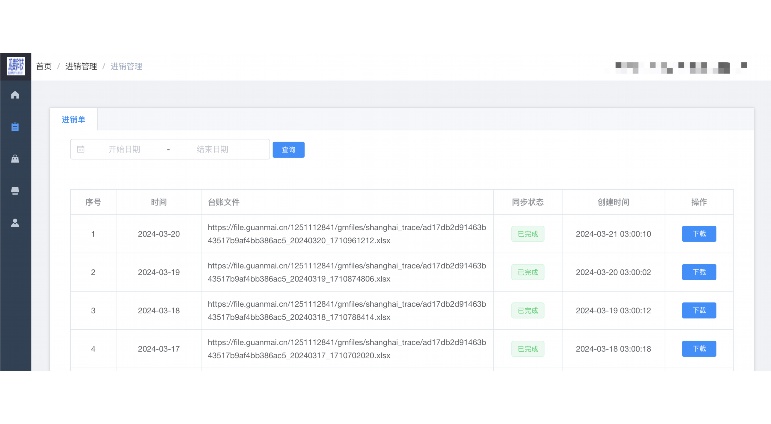Click the calendar icon in date range field
Image resolution: width=771 pixels, height=424 pixels.
(x=81, y=150)
